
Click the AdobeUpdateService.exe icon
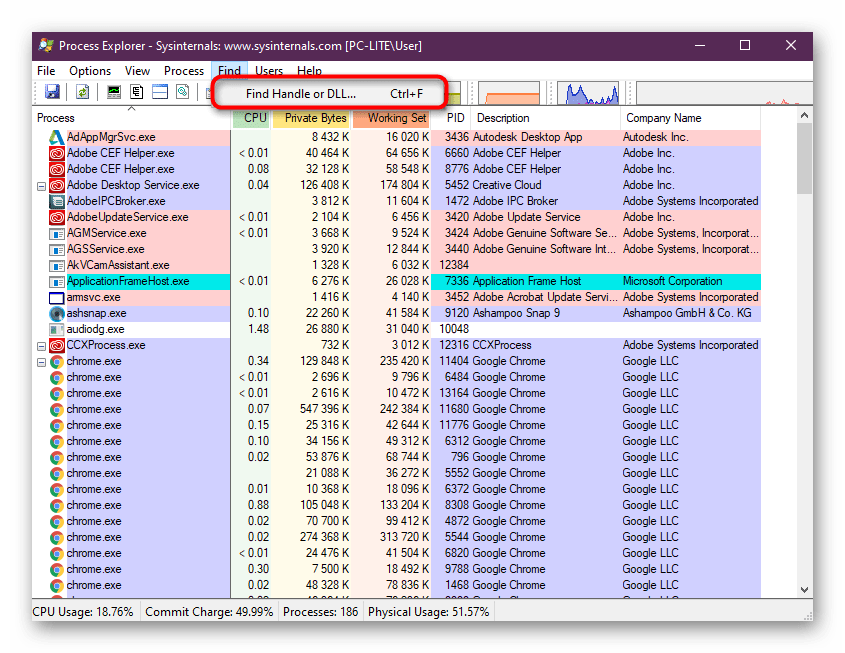point(57,217)
